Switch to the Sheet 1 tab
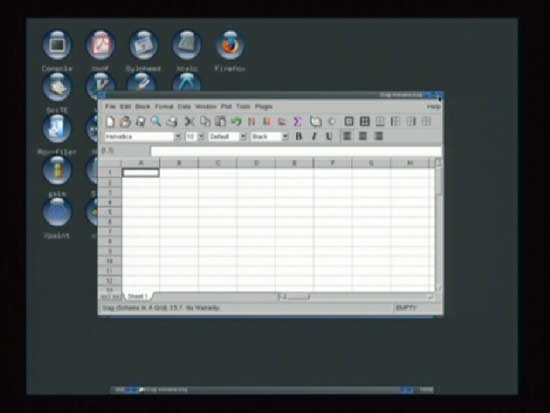 tap(137, 297)
